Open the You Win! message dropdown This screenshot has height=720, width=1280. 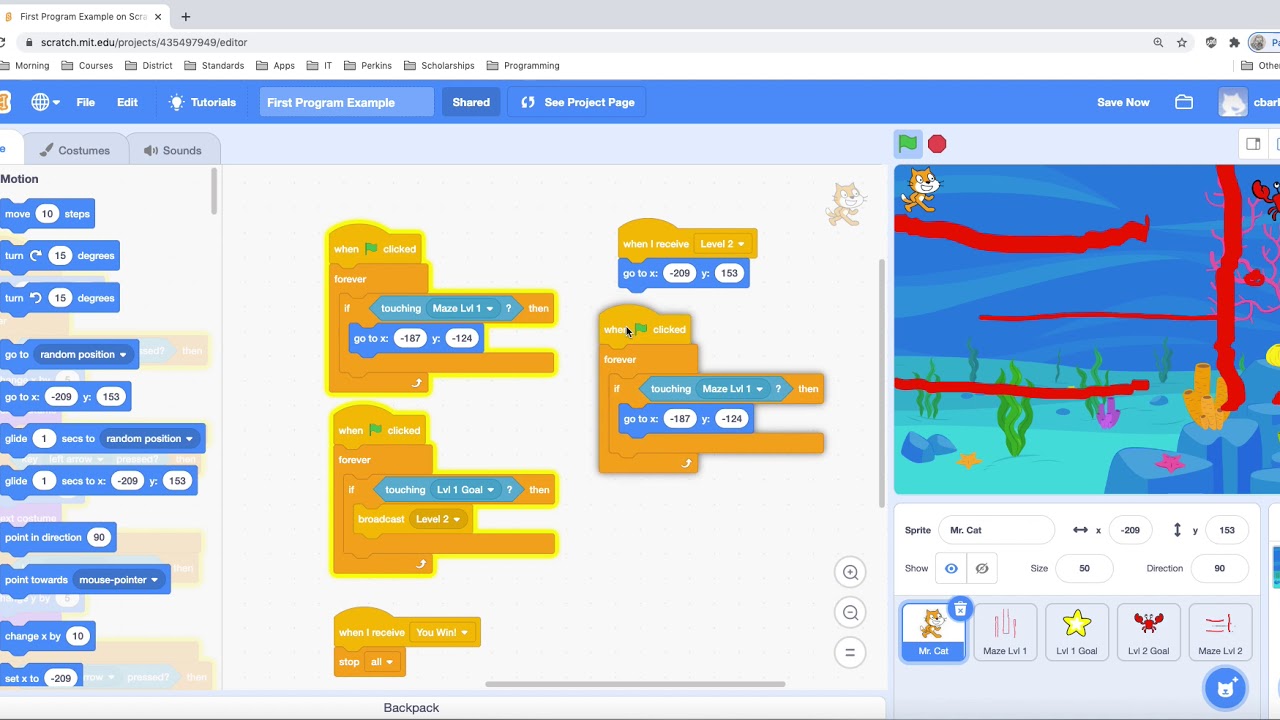coord(442,632)
